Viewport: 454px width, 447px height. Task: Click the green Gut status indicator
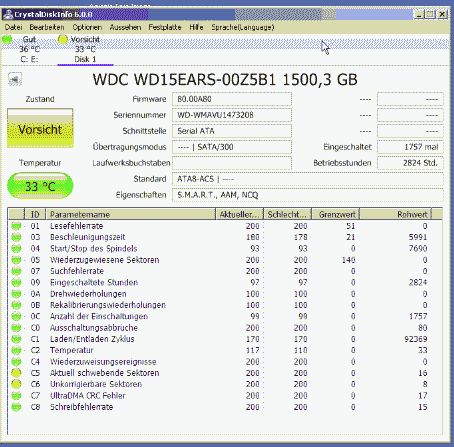click(7, 39)
